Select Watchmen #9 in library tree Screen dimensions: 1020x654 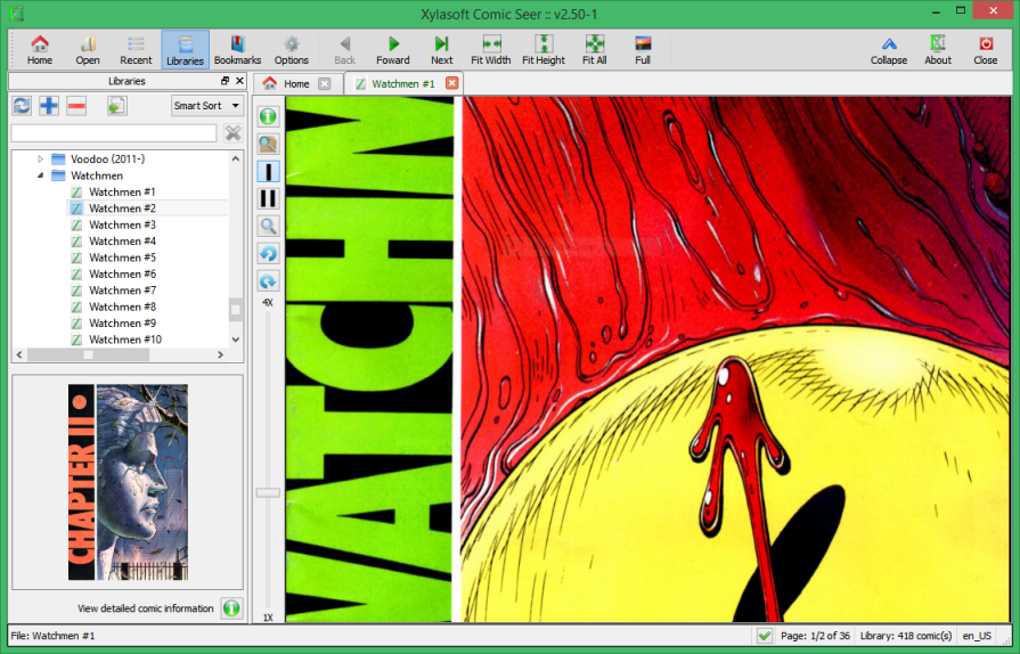pyautogui.click(x=122, y=323)
